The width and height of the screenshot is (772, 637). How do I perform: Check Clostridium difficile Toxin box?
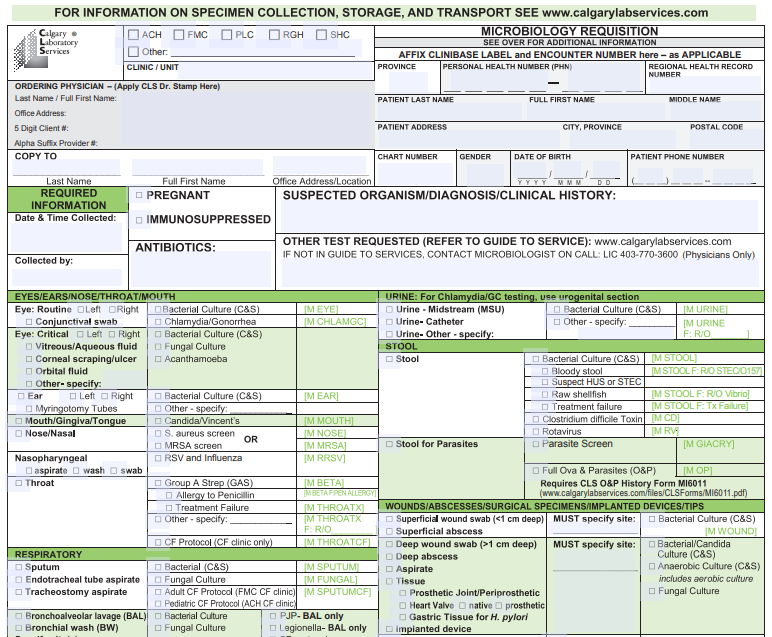pos(536,419)
